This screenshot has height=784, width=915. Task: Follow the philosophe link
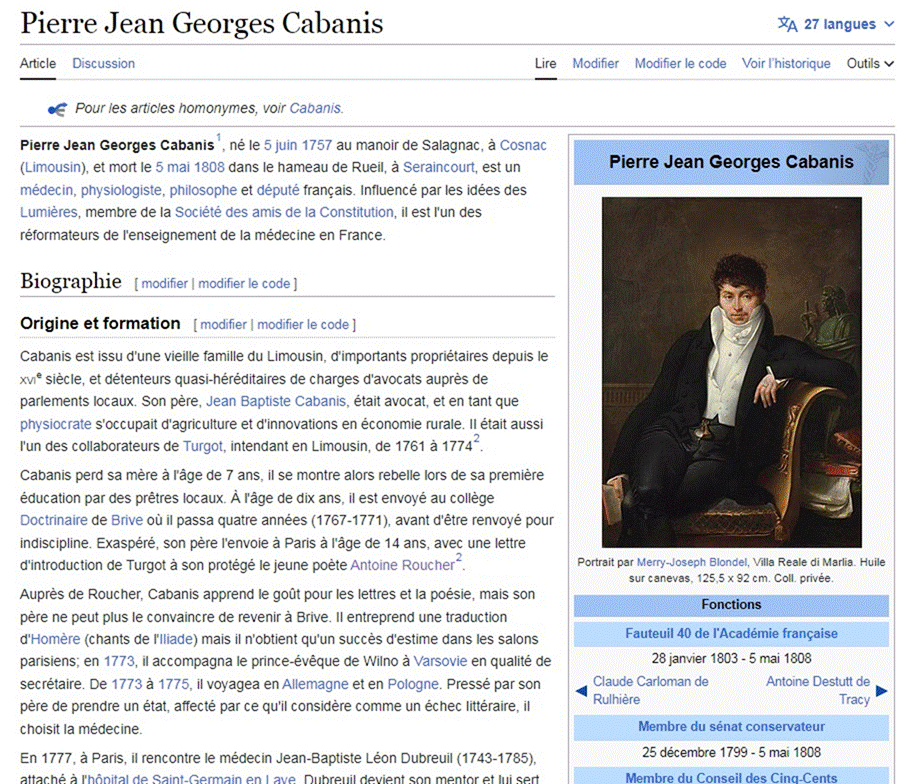[x=203, y=190]
